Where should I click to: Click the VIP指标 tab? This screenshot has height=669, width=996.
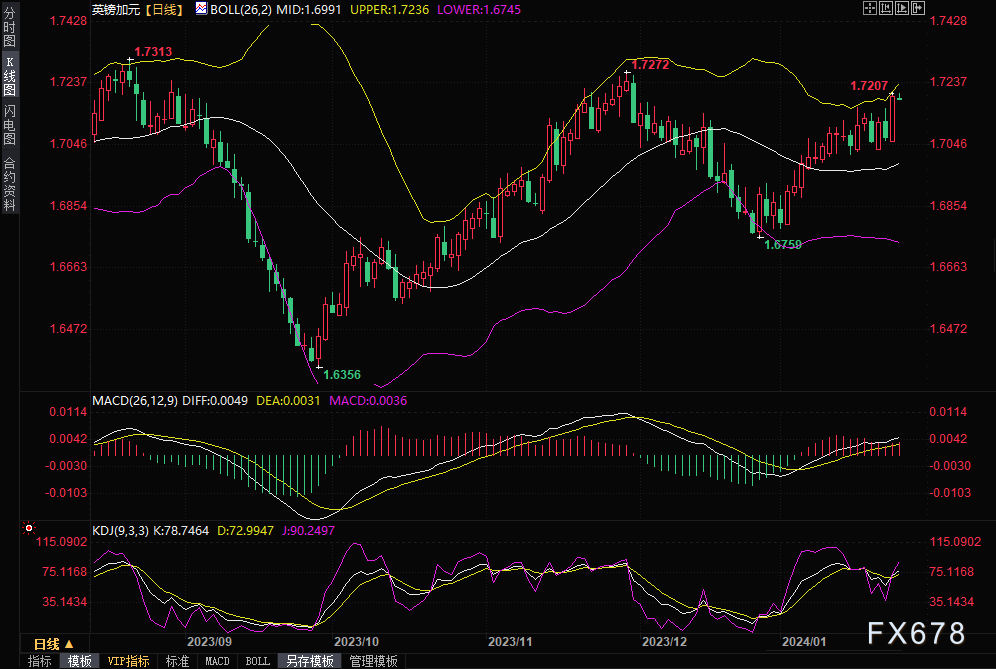coord(128,661)
